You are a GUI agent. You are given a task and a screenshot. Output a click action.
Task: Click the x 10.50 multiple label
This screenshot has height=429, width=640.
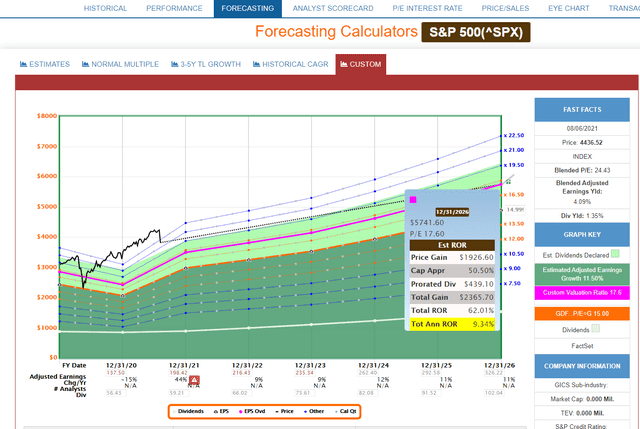pyautogui.click(x=514, y=253)
